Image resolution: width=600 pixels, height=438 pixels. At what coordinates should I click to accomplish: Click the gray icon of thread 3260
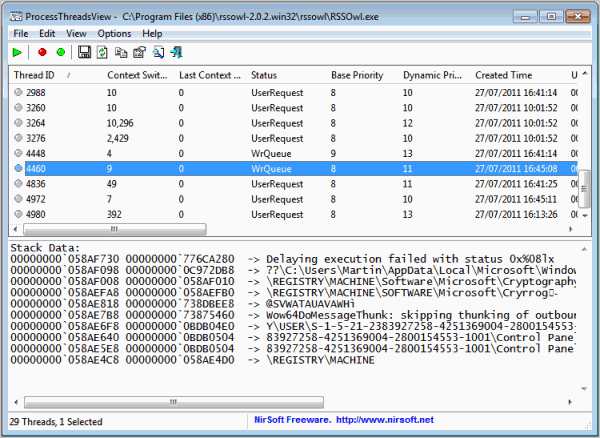(x=18, y=107)
